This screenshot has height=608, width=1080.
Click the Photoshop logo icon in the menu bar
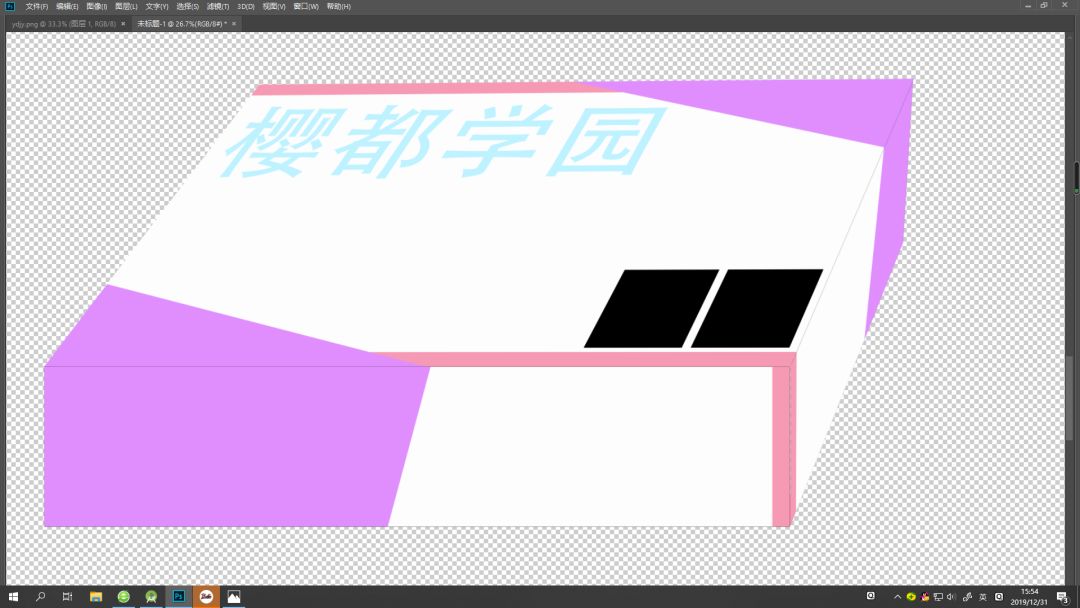click(x=10, y=6)
